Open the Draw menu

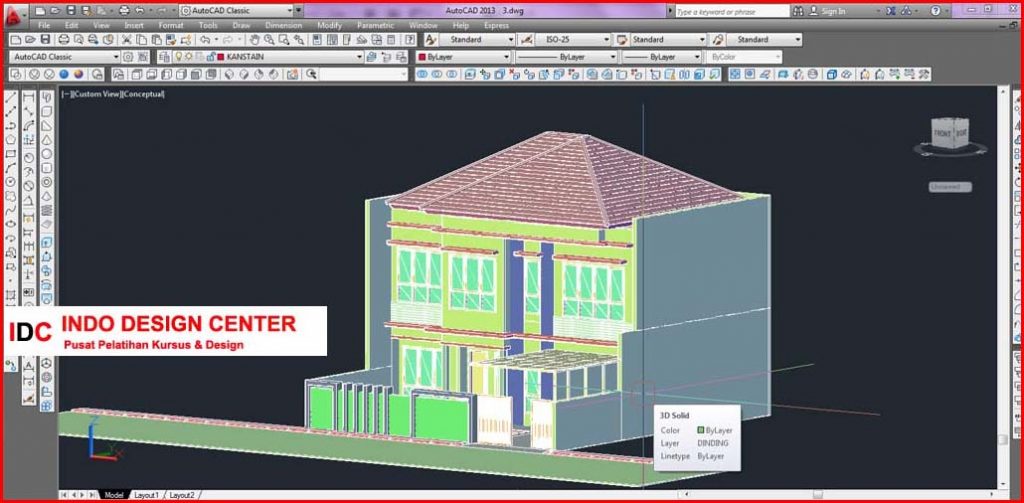(x=241, y=25)
